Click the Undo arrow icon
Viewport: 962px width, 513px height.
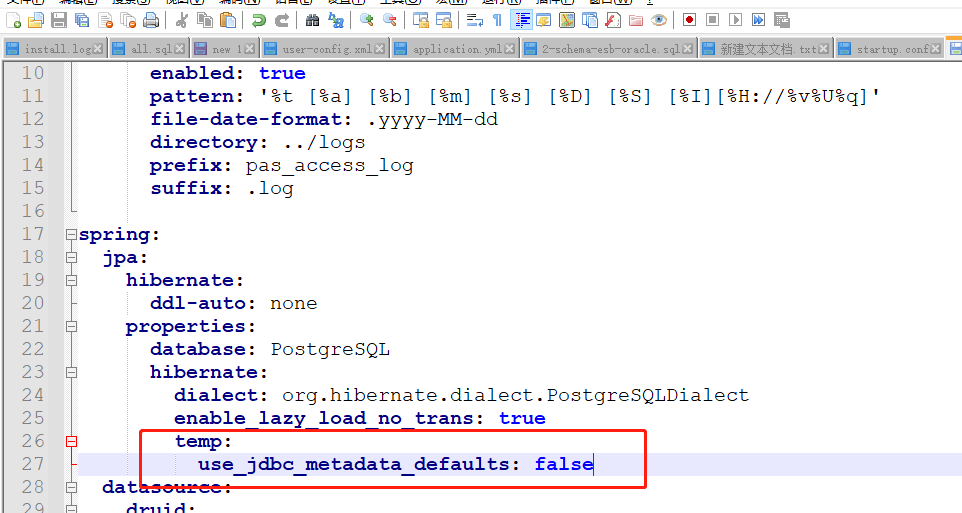pos(258,19)
